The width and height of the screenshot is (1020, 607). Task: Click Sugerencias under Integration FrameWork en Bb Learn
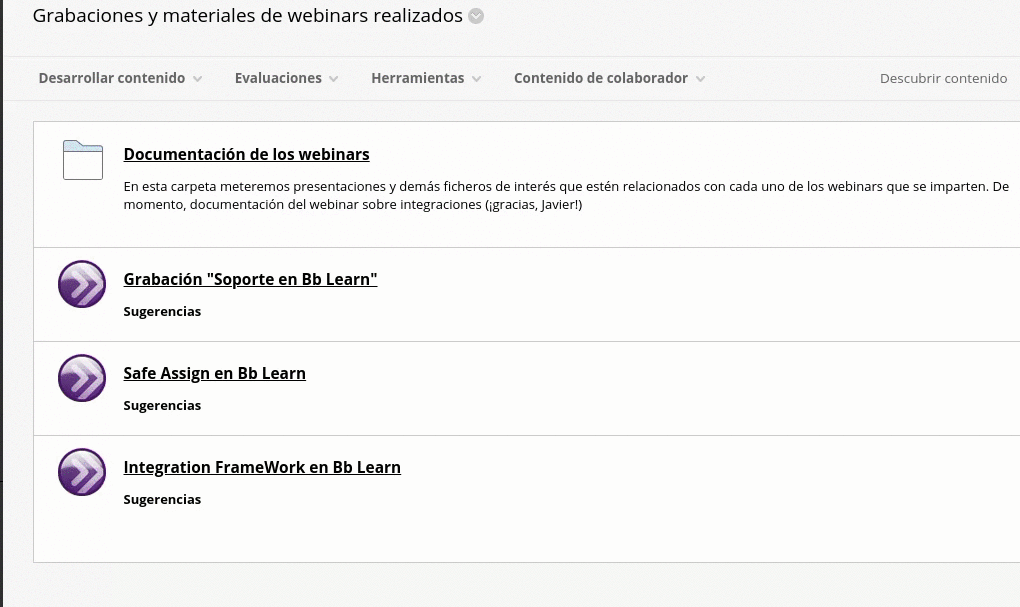pos(162,499)
